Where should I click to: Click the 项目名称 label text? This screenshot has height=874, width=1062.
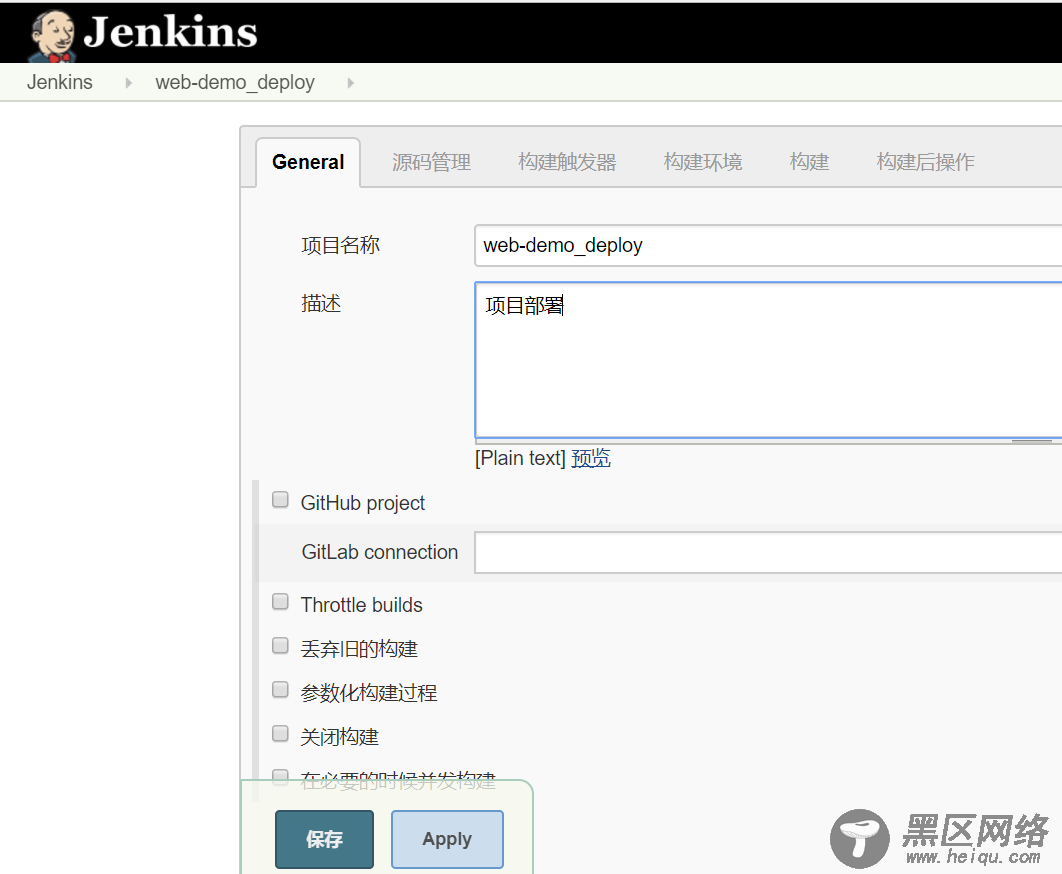(x=341, y=245)
